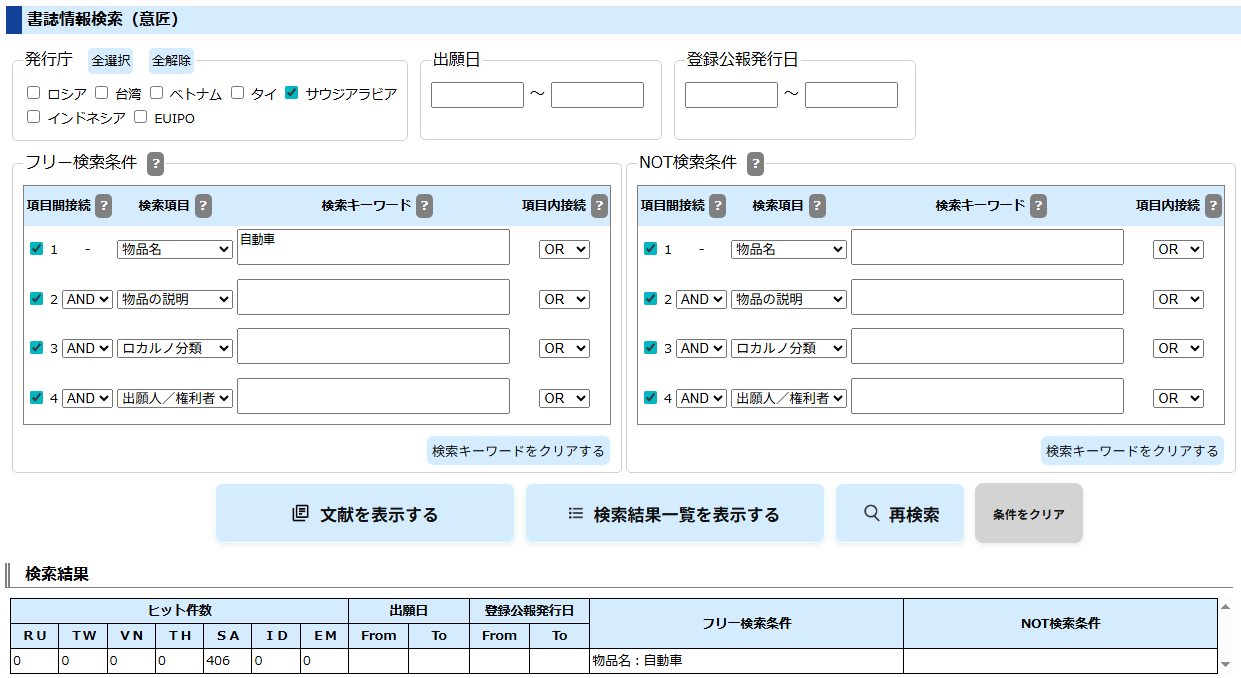1241x678 pixels.
Task: Open help for 検索キーワード in free search
Action: point(424,206)
